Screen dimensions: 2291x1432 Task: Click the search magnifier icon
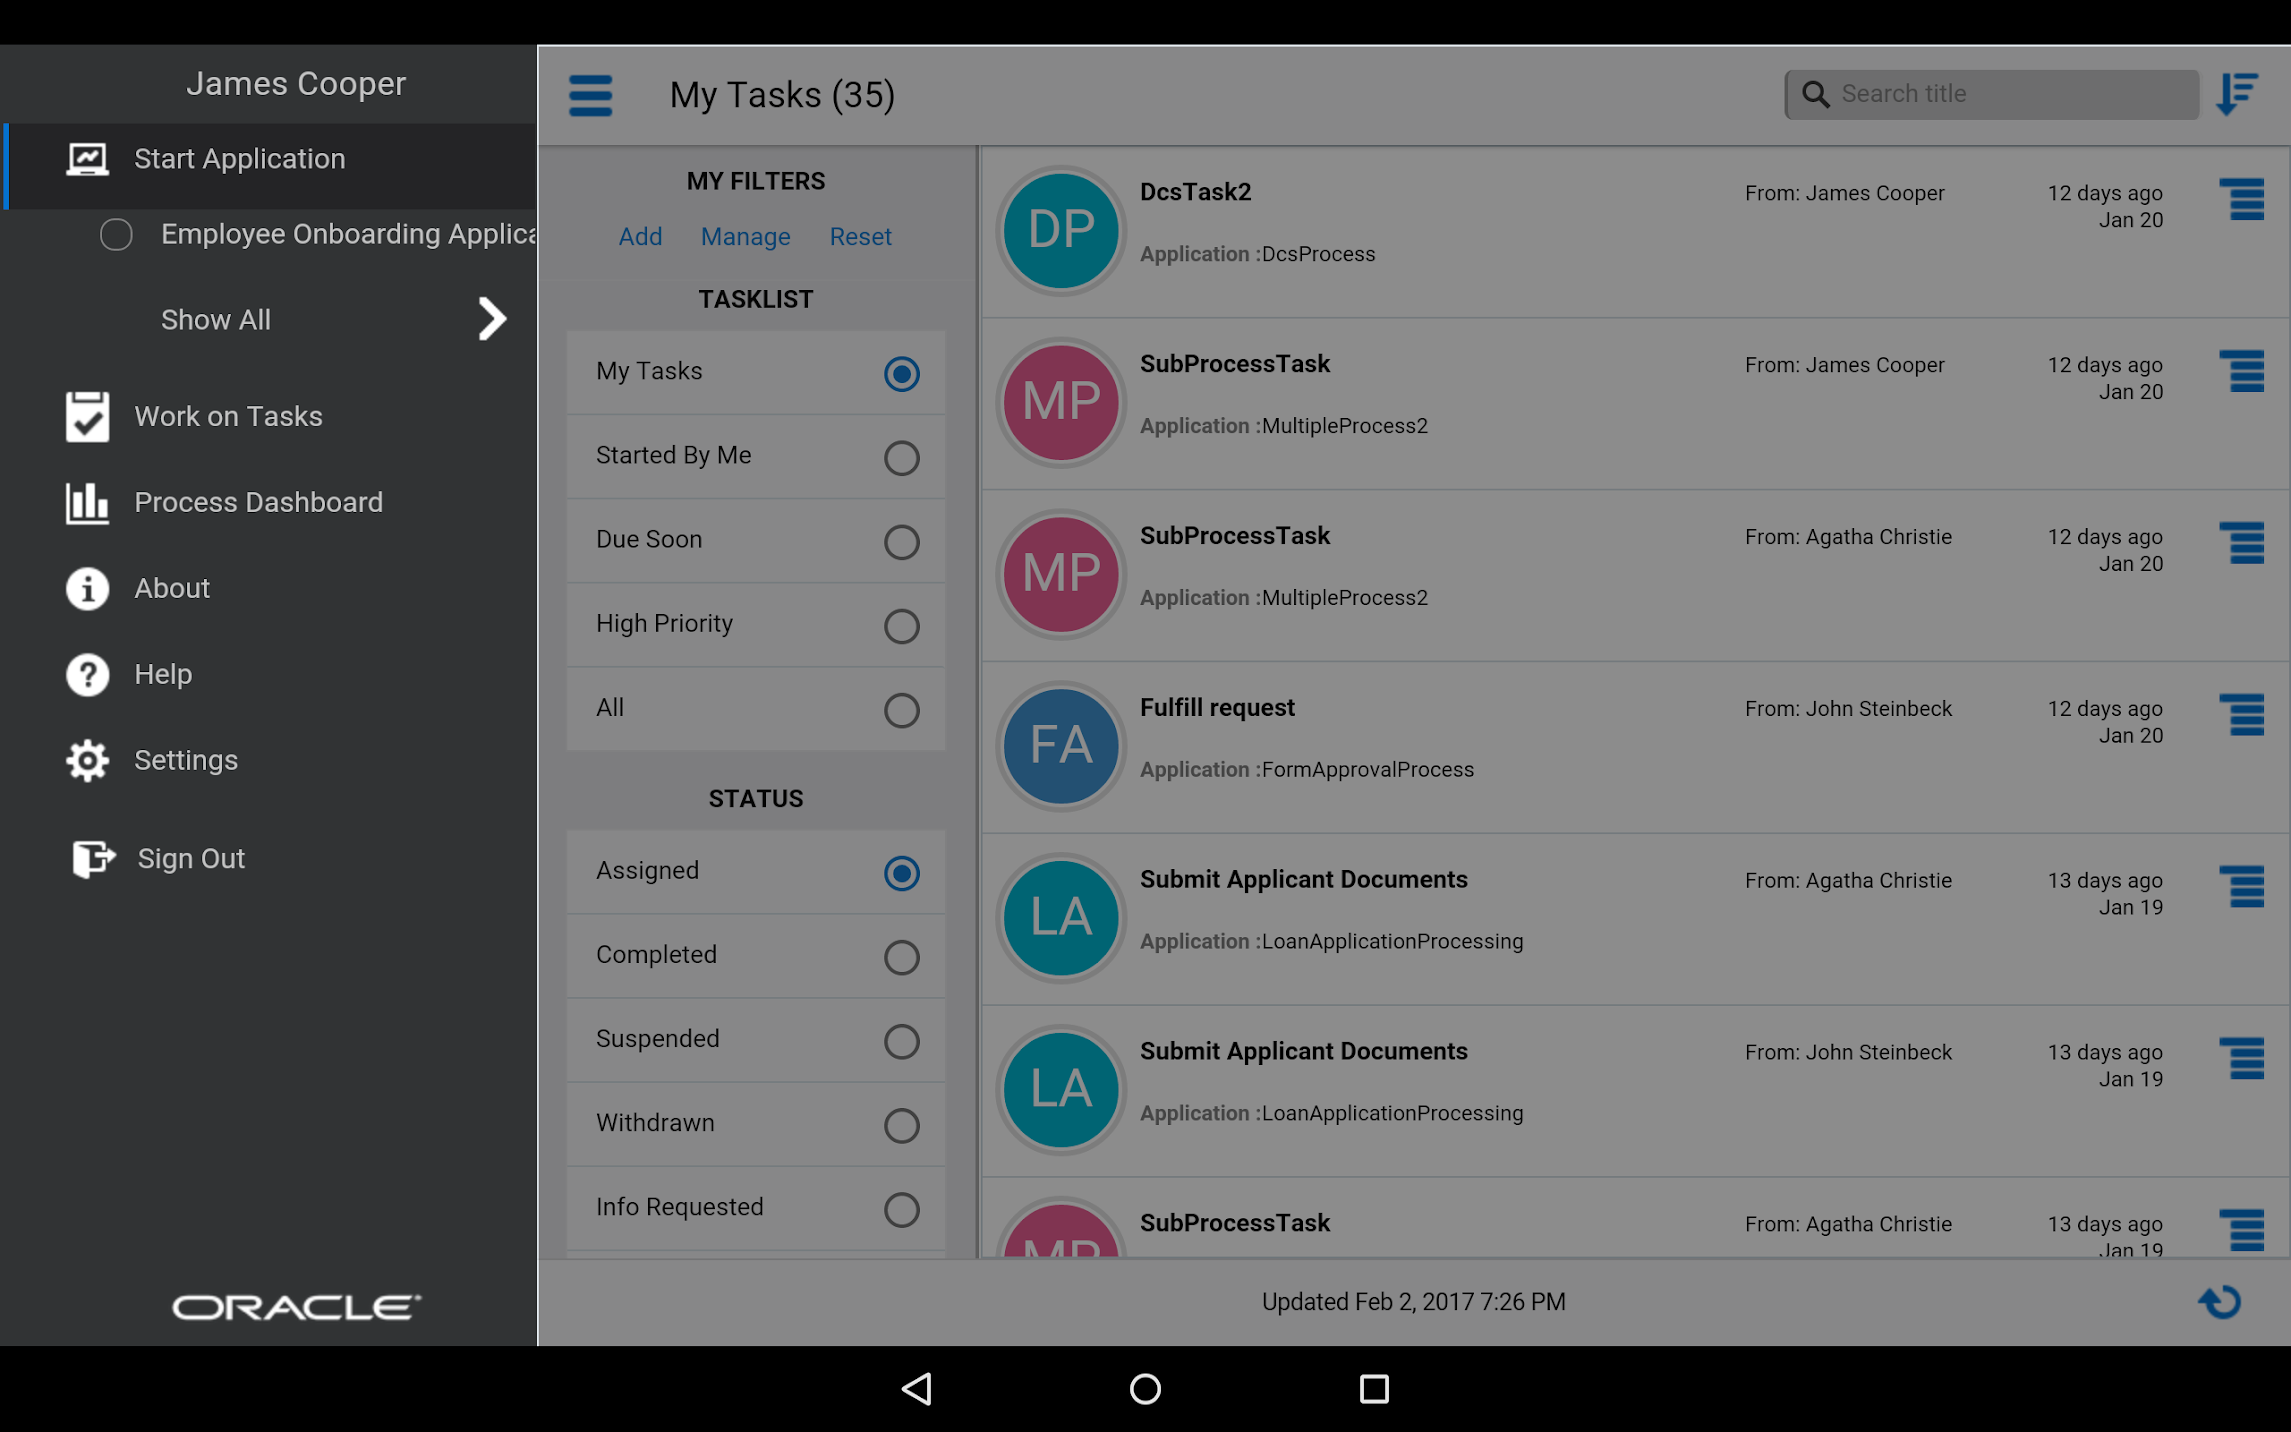[x=1815, y=94]
